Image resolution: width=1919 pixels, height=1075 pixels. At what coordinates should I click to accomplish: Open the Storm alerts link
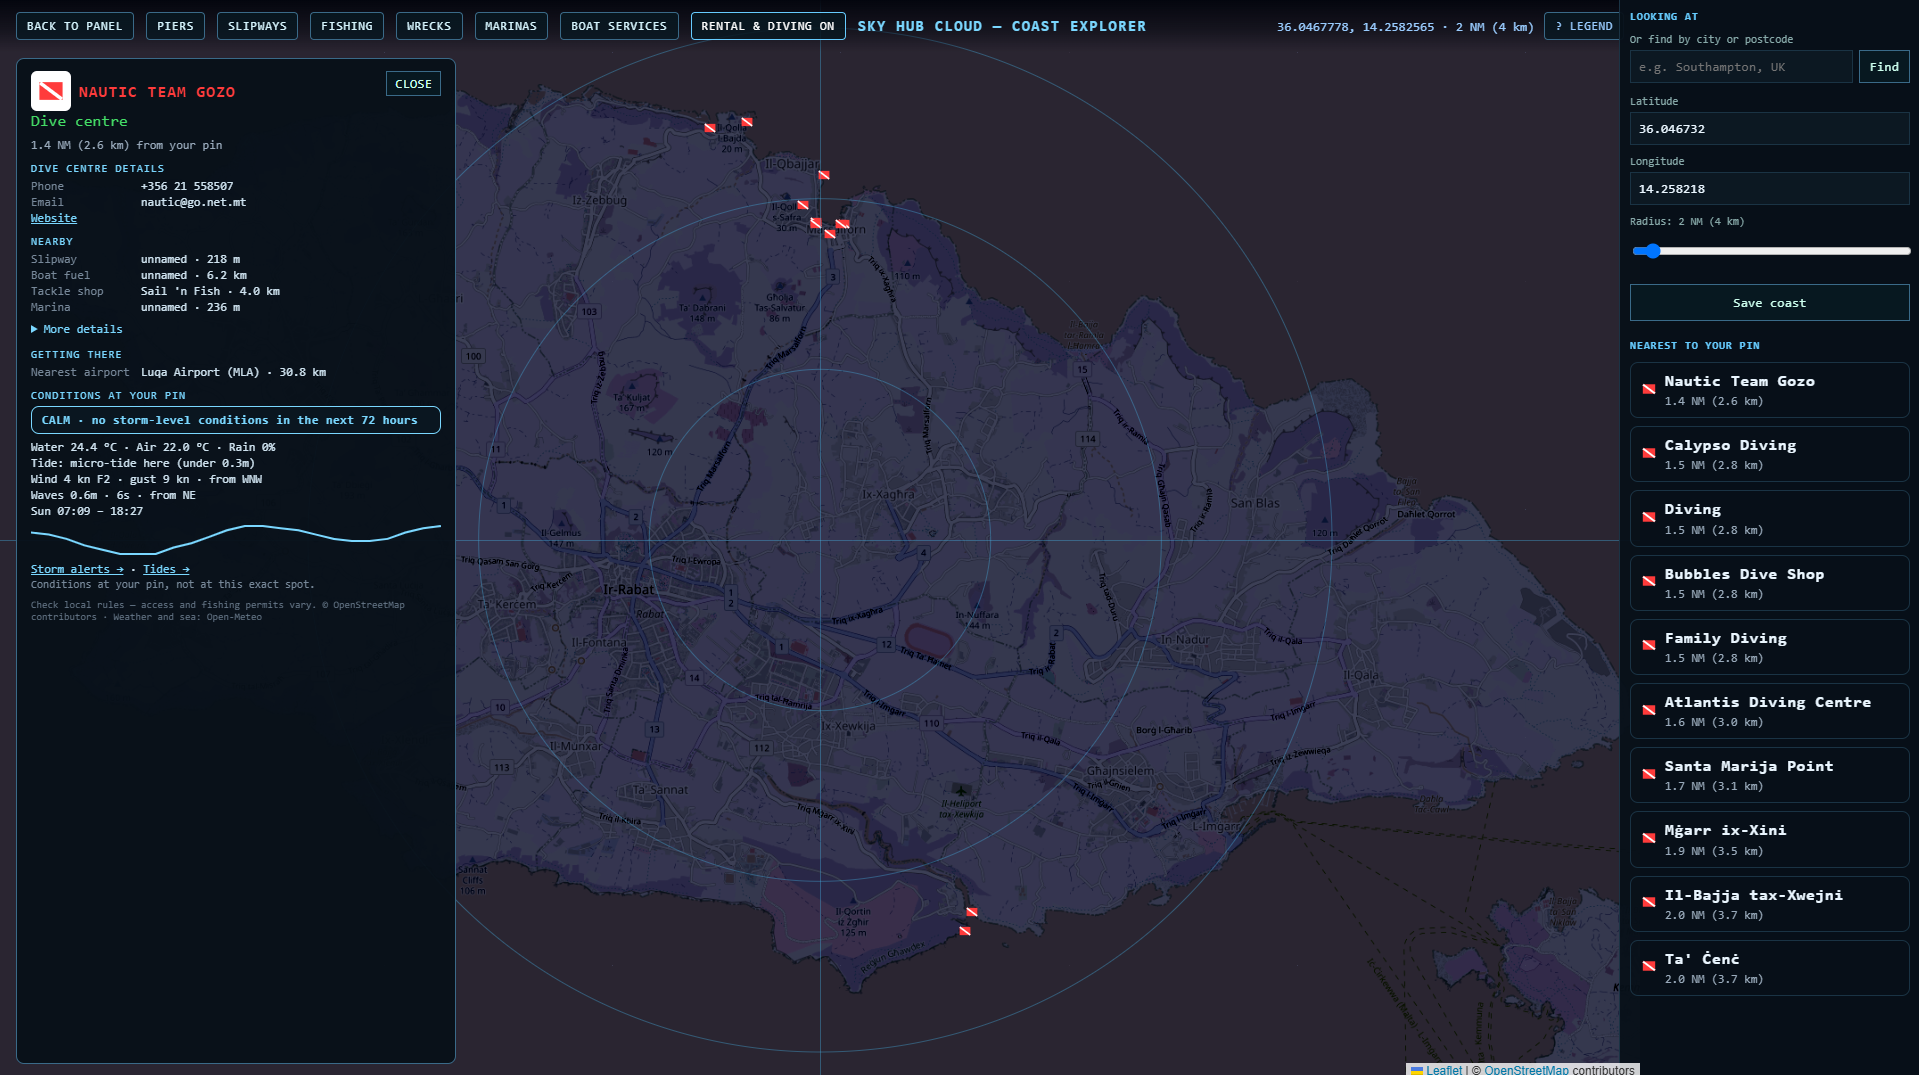[x=77, y=569]
